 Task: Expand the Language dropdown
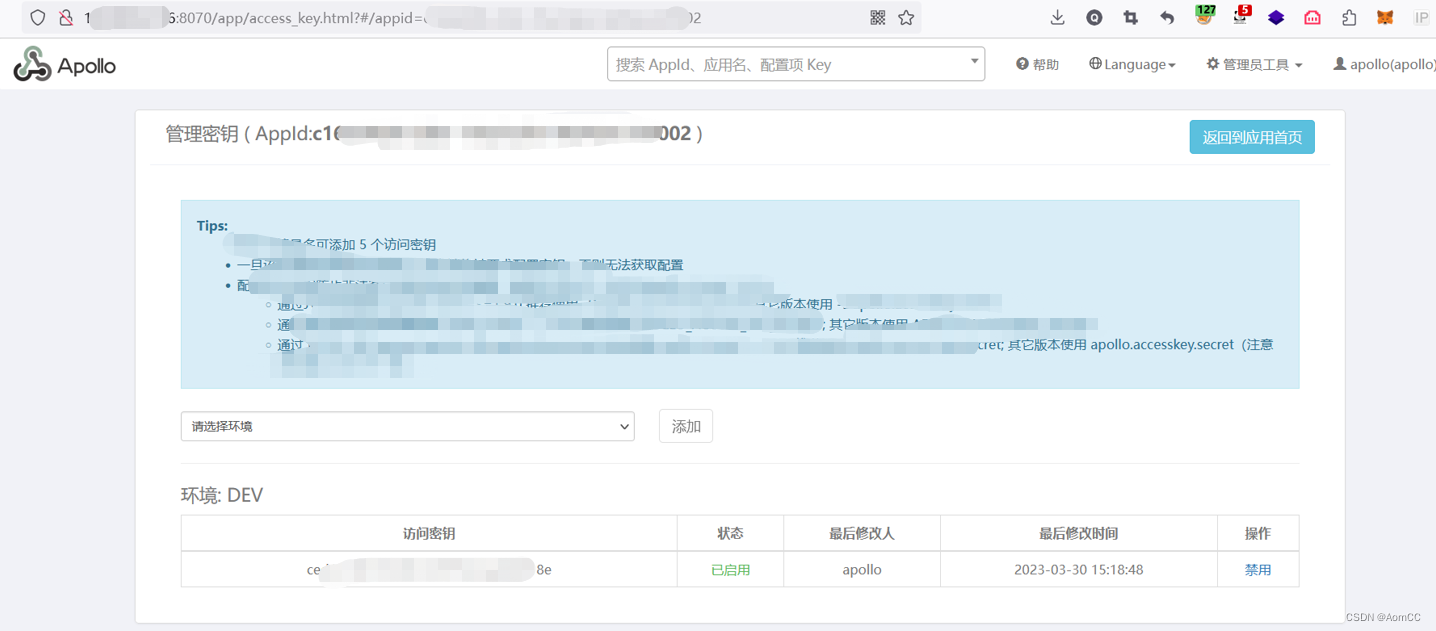1131,63
